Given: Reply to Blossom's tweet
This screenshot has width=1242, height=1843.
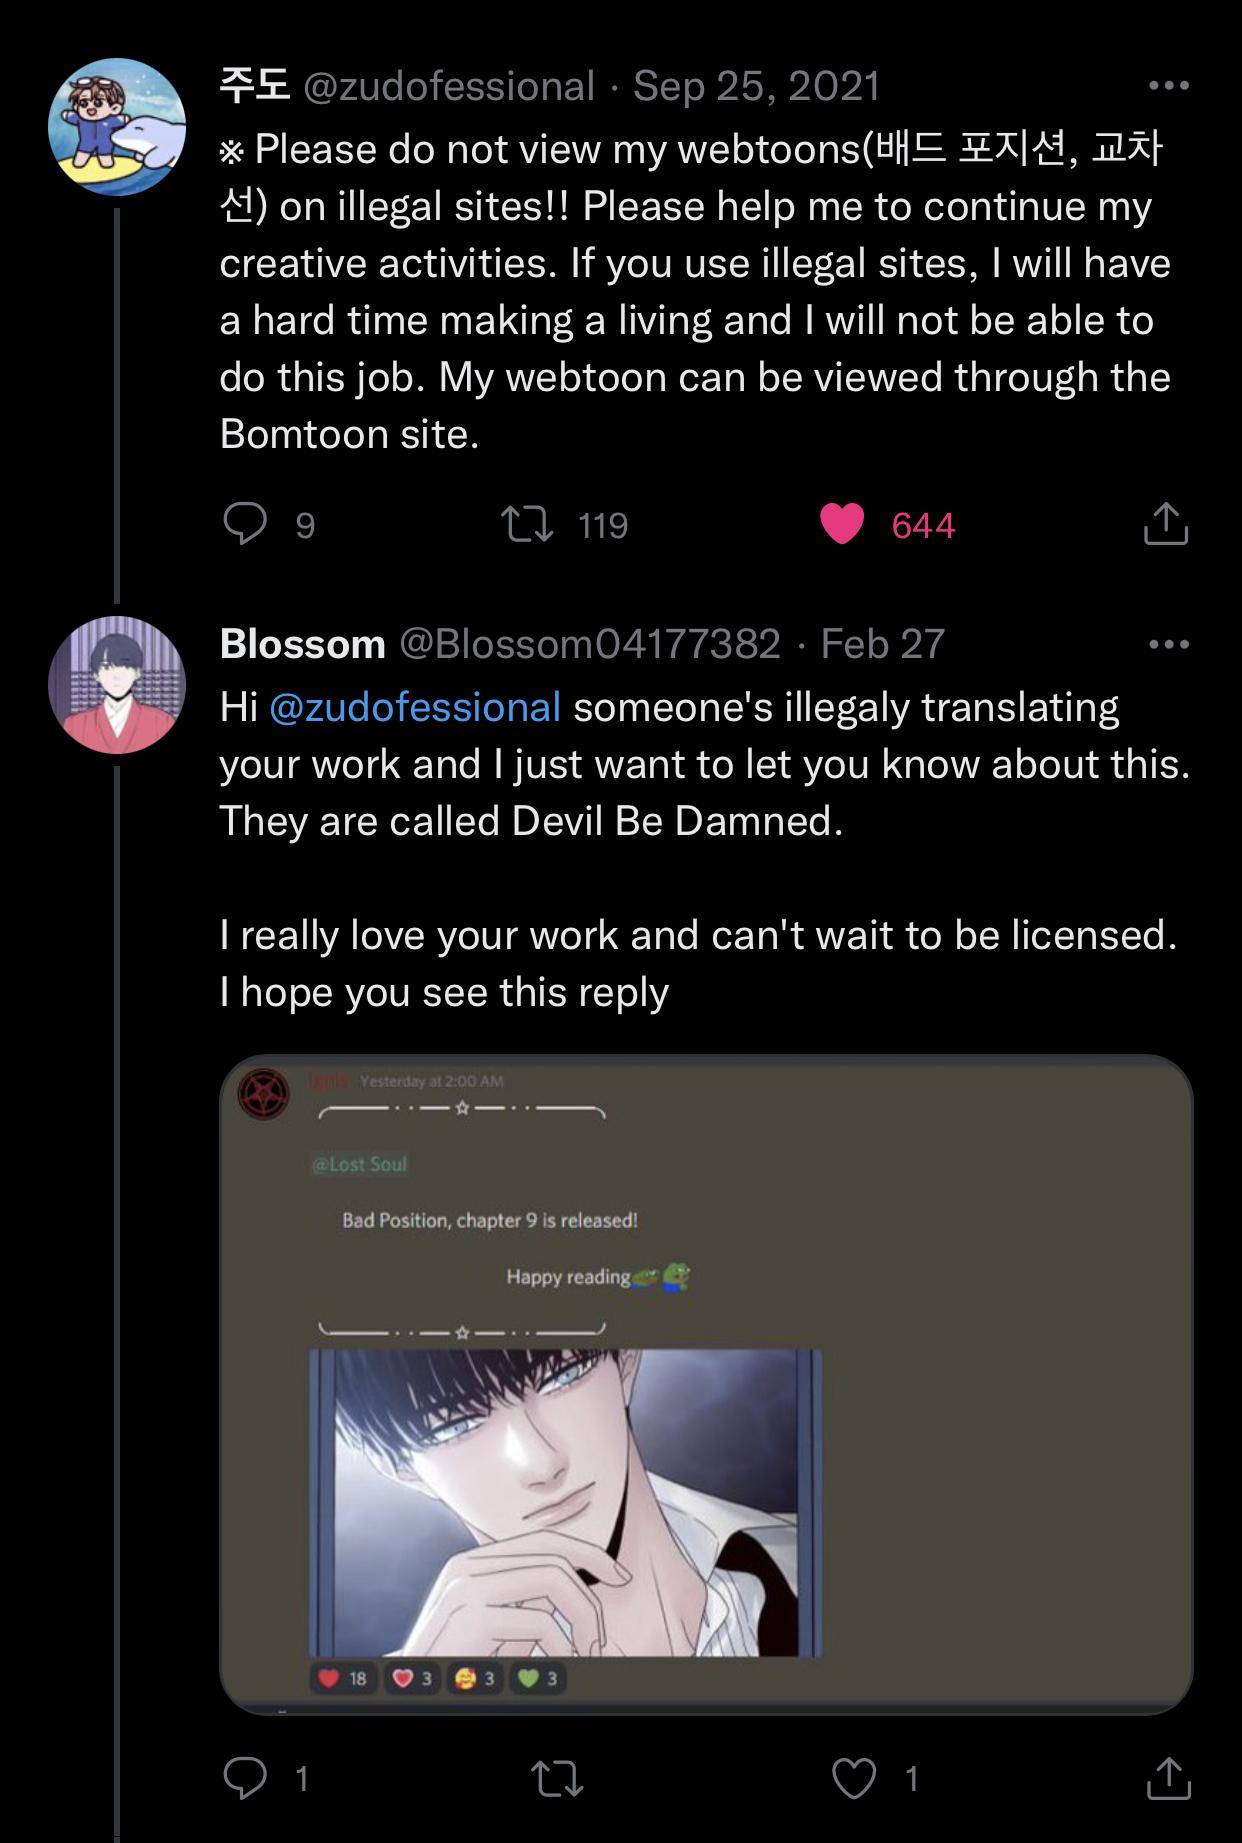Looking at the screenshot, I should (245, 1778).
